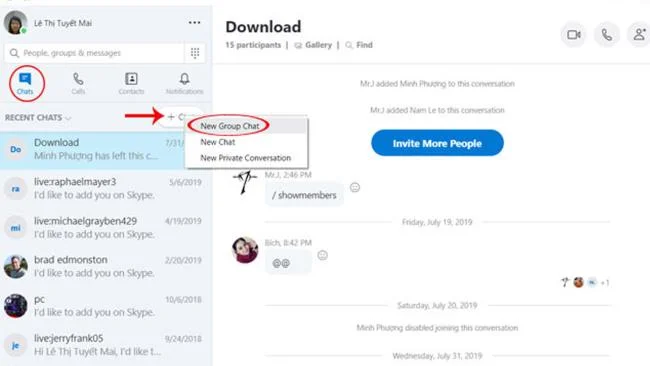
Task: Open the Gallery link in header
Action: [313, 45]
